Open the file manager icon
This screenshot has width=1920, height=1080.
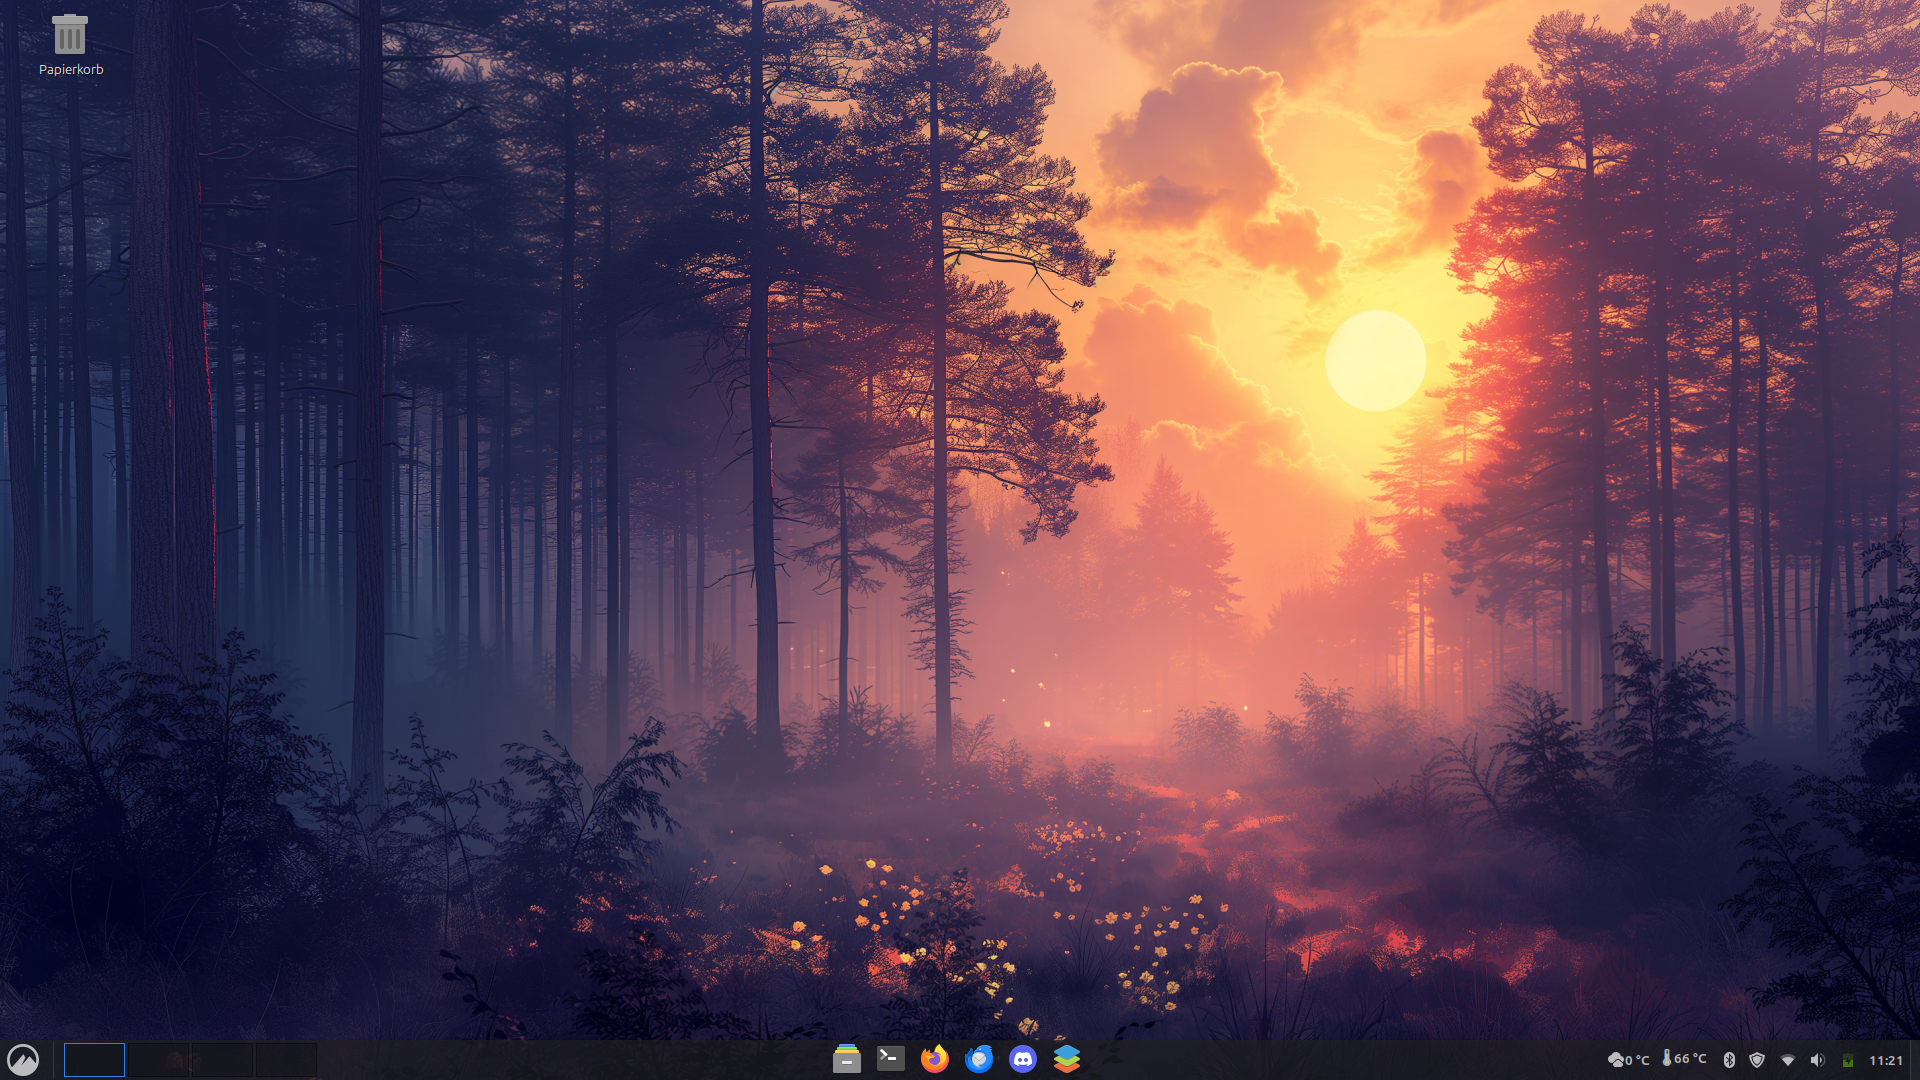pyautogui.click(x=847, y=1059)
